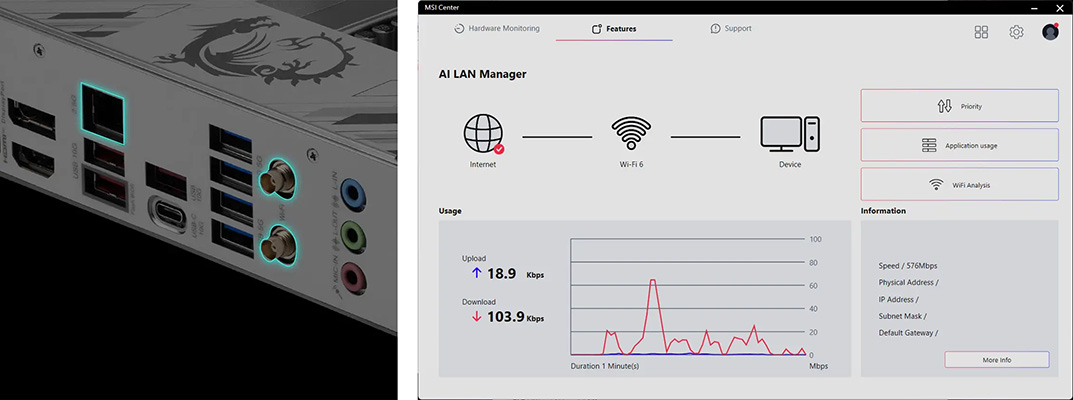Image resolution: width=1073 pixels, height=400 pixels.
Task: Click the Hardware Monitoring gauge icon
Action: click(x=460, y=29)
